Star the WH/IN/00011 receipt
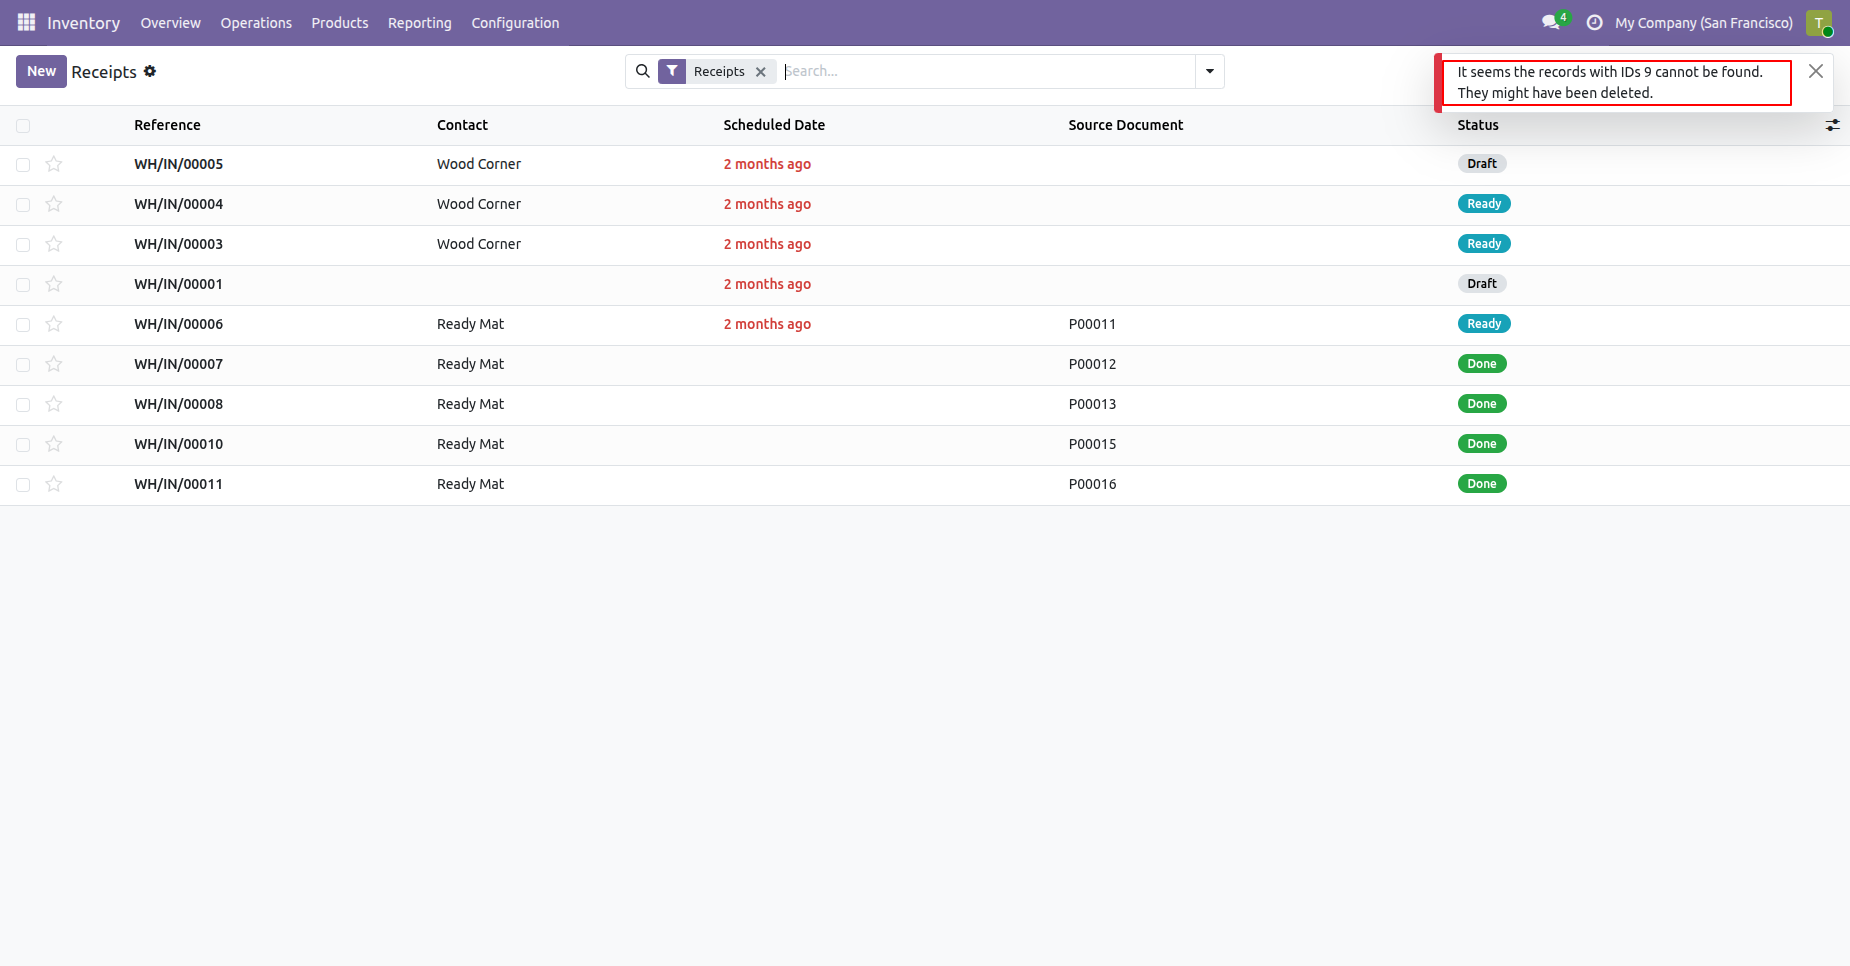This screenshot has height=966, width=1850. (x=54, y=484)
